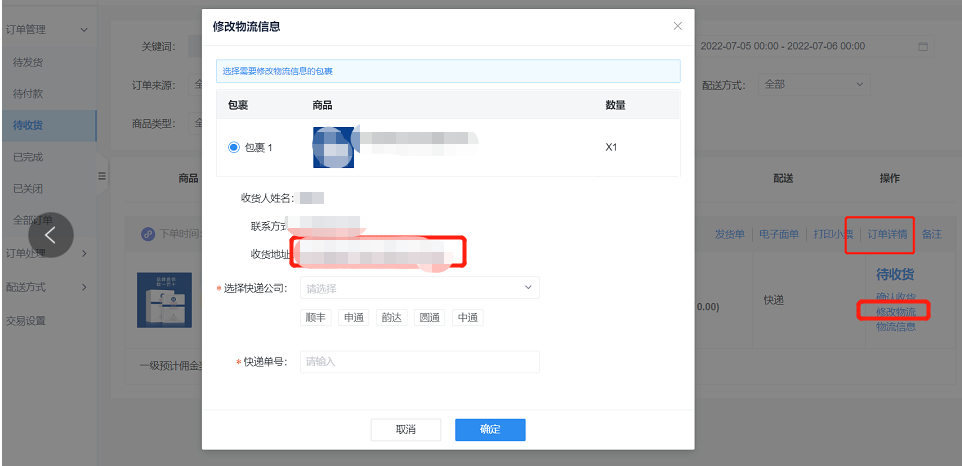Viewport: 962px width, 466px height.
Task: Click the round icon beside 下单时间
Action: point(147,234)
